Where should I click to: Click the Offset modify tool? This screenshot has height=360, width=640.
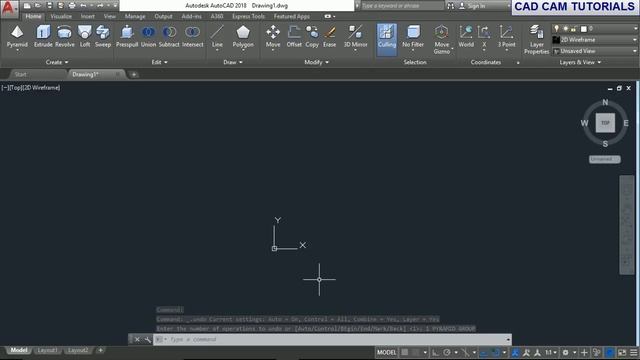click(294, 36)
